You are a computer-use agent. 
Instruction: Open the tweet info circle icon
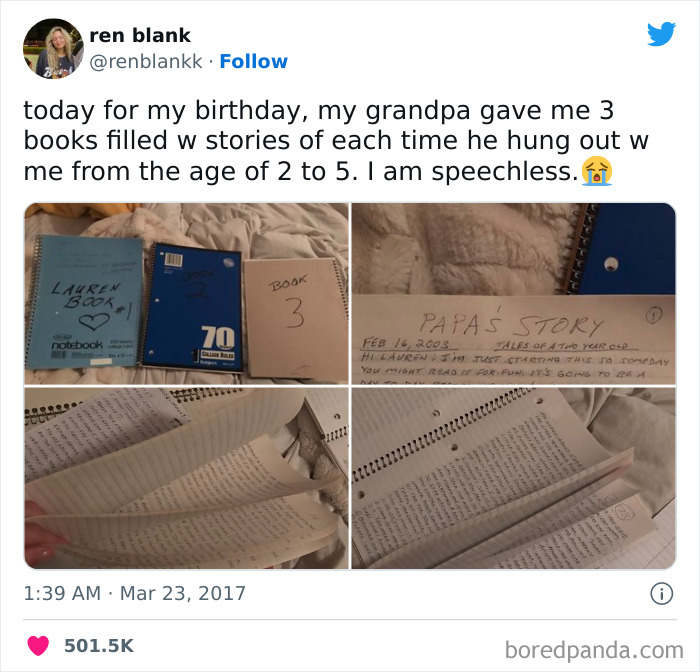661,594
